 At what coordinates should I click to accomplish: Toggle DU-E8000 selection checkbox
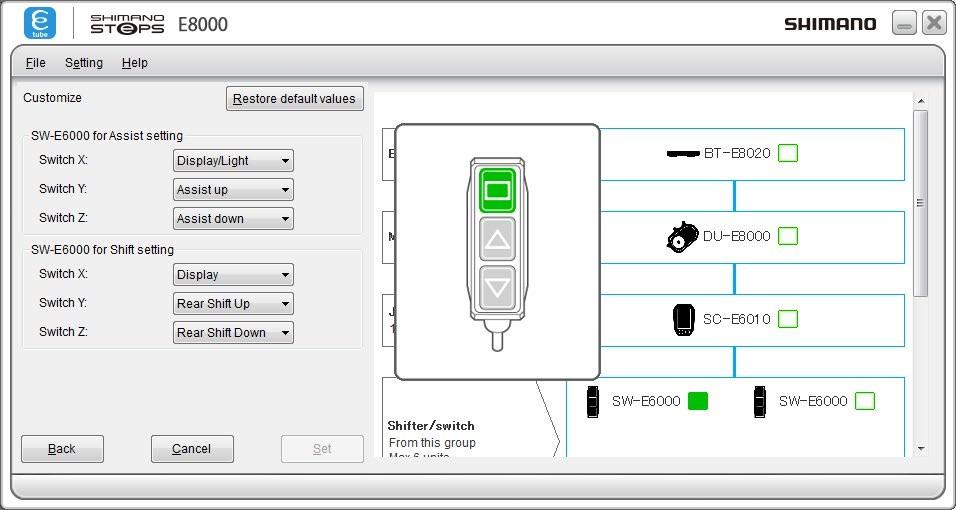[x=788, y=236]
